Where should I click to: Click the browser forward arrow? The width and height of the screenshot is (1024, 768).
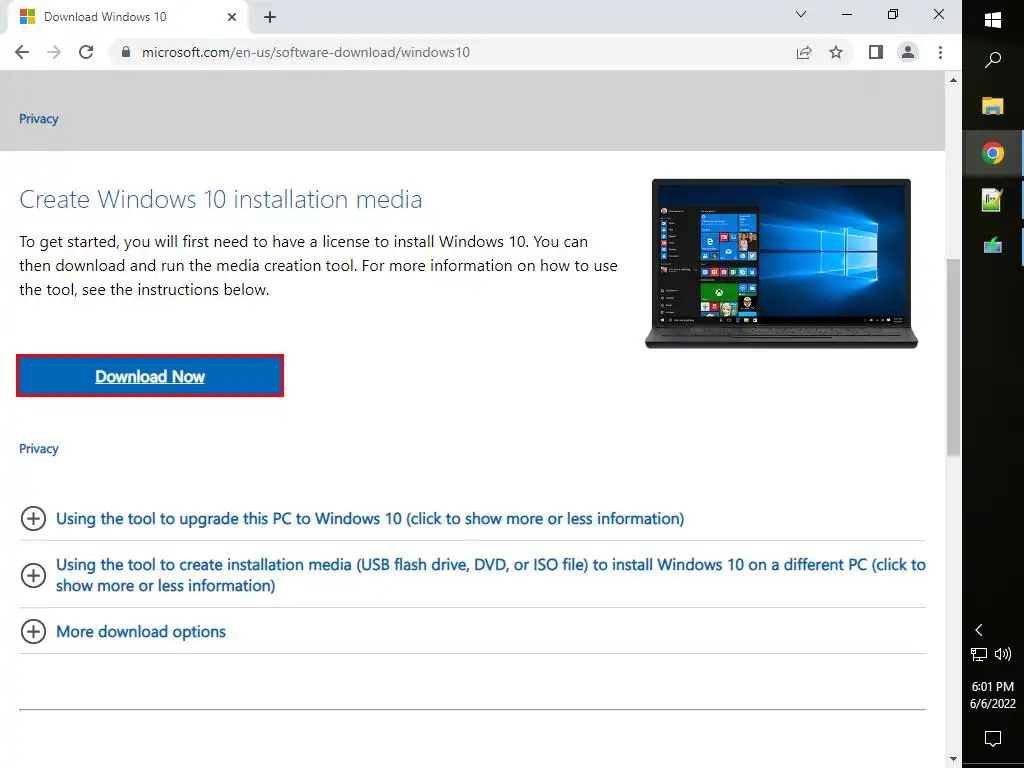(54, 52)
